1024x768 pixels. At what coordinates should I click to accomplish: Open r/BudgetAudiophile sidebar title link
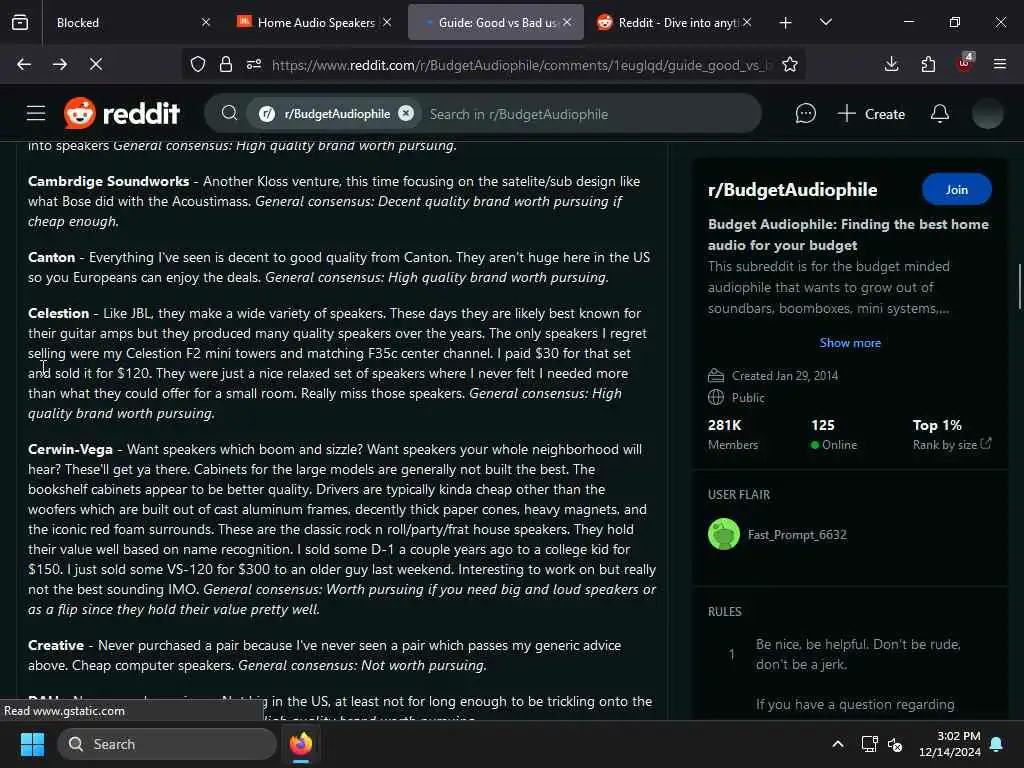pyautogui.click(x=792, y=190)
